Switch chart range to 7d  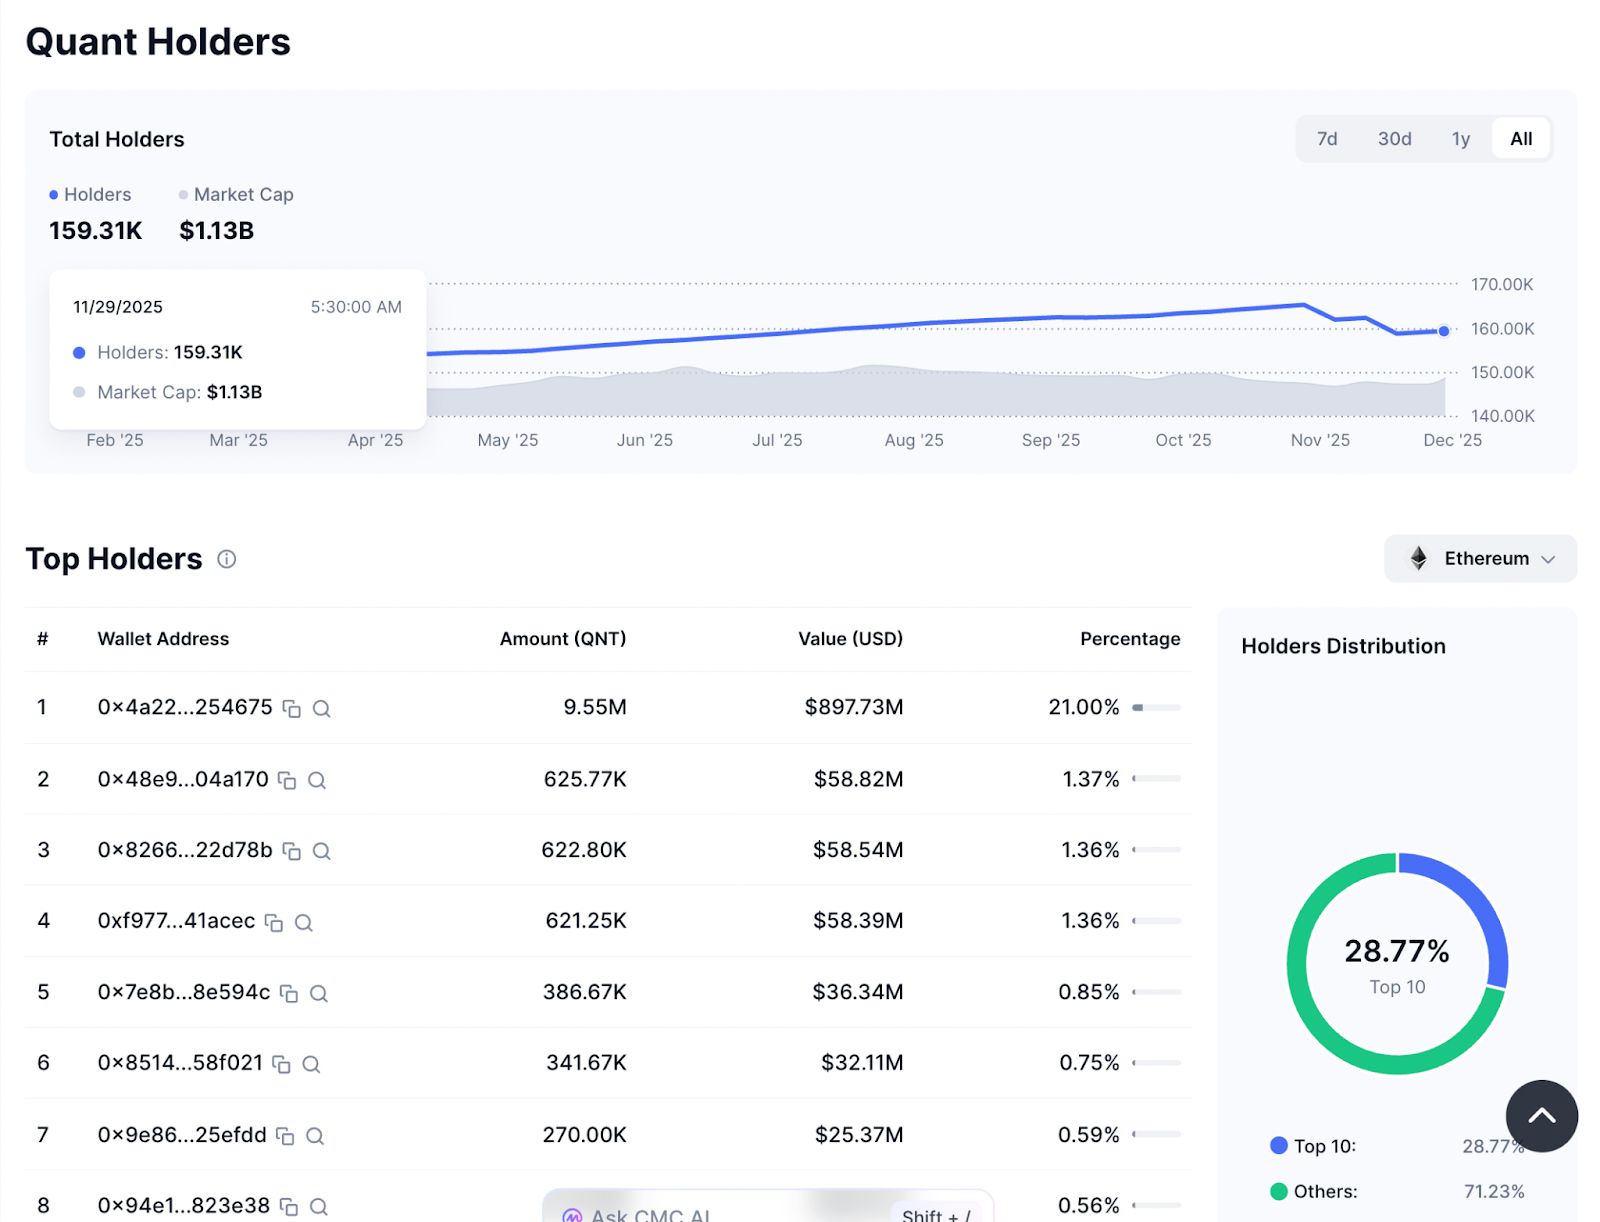tap(1327, 139)
